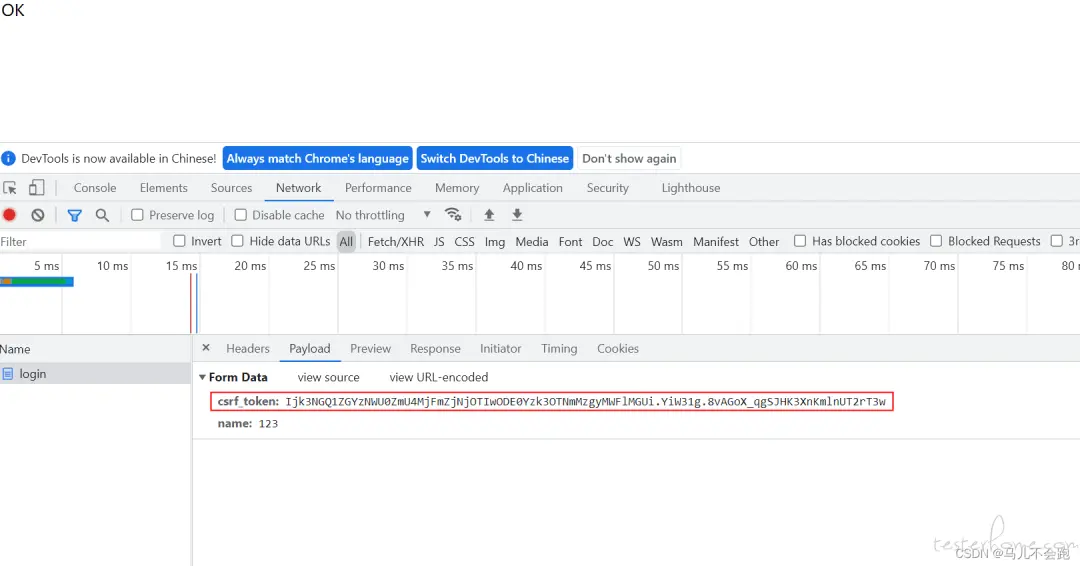Screen dimensions: 1080x566
Task: Select the Payload detail tab
Action: coord(310,348)
